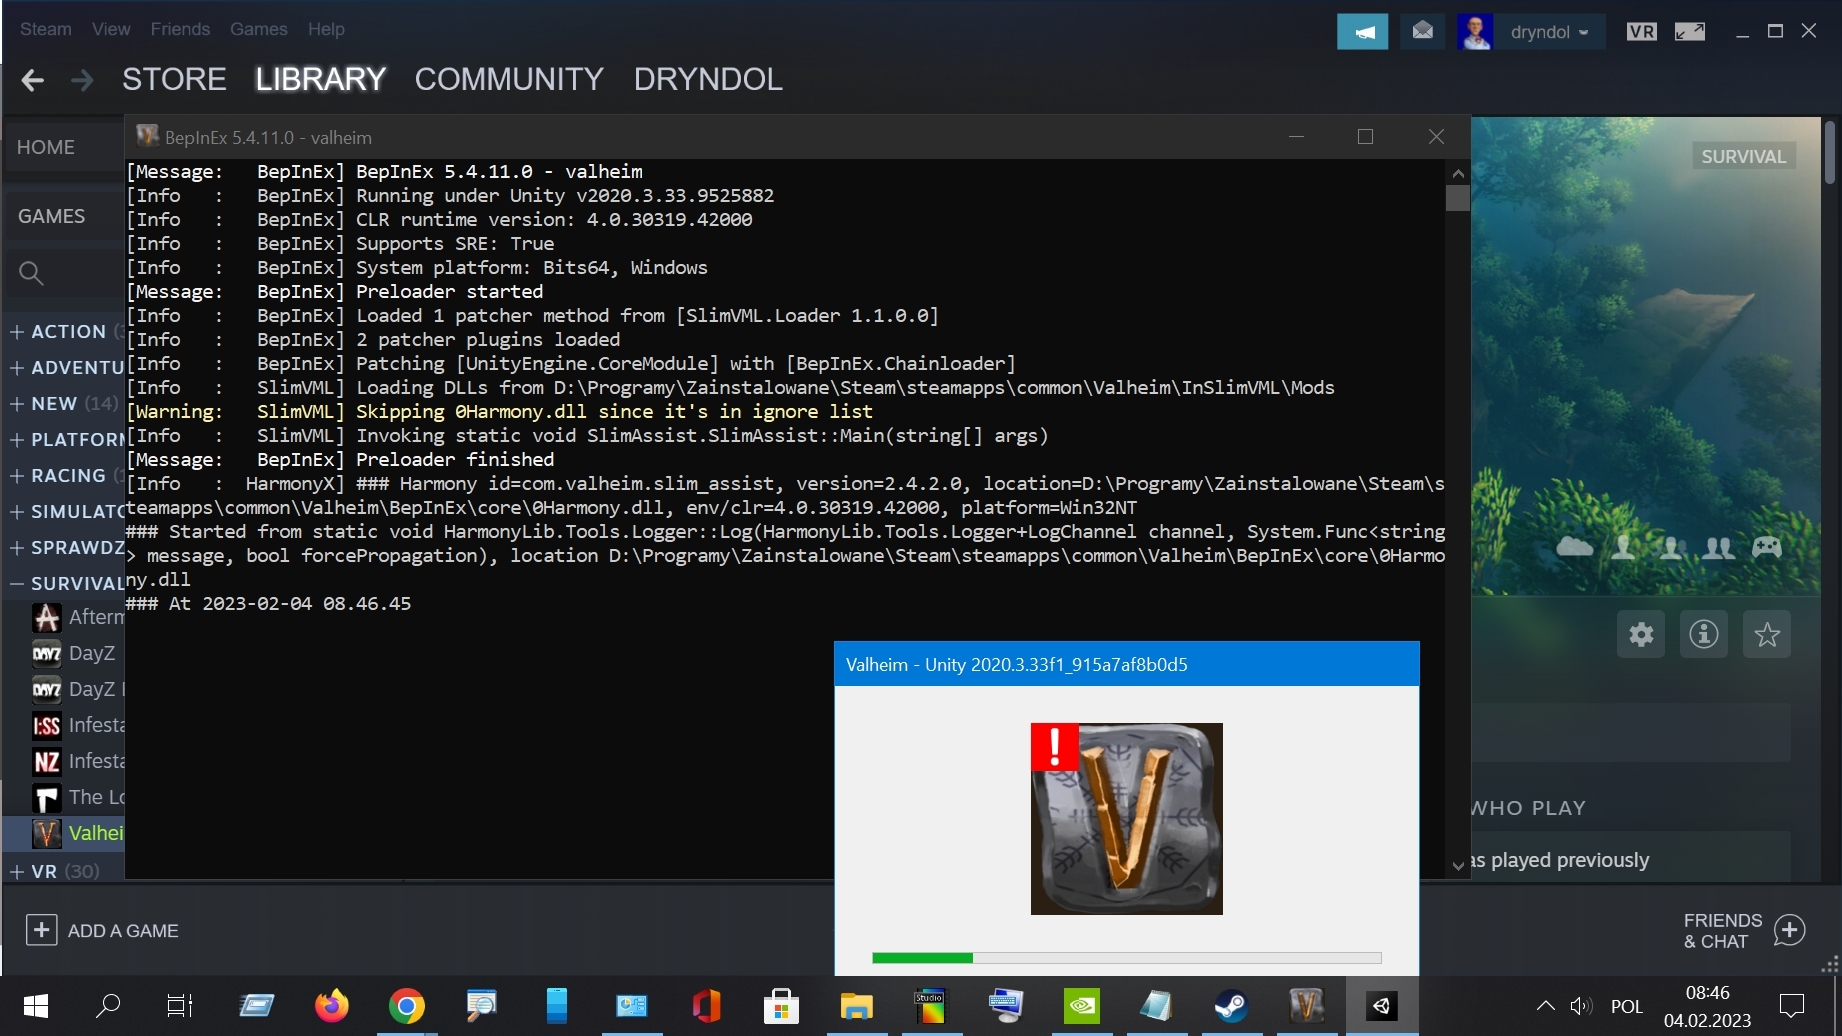Enter Big Picture mode icon
Screen dimensions: 1842x1036
1689,32
